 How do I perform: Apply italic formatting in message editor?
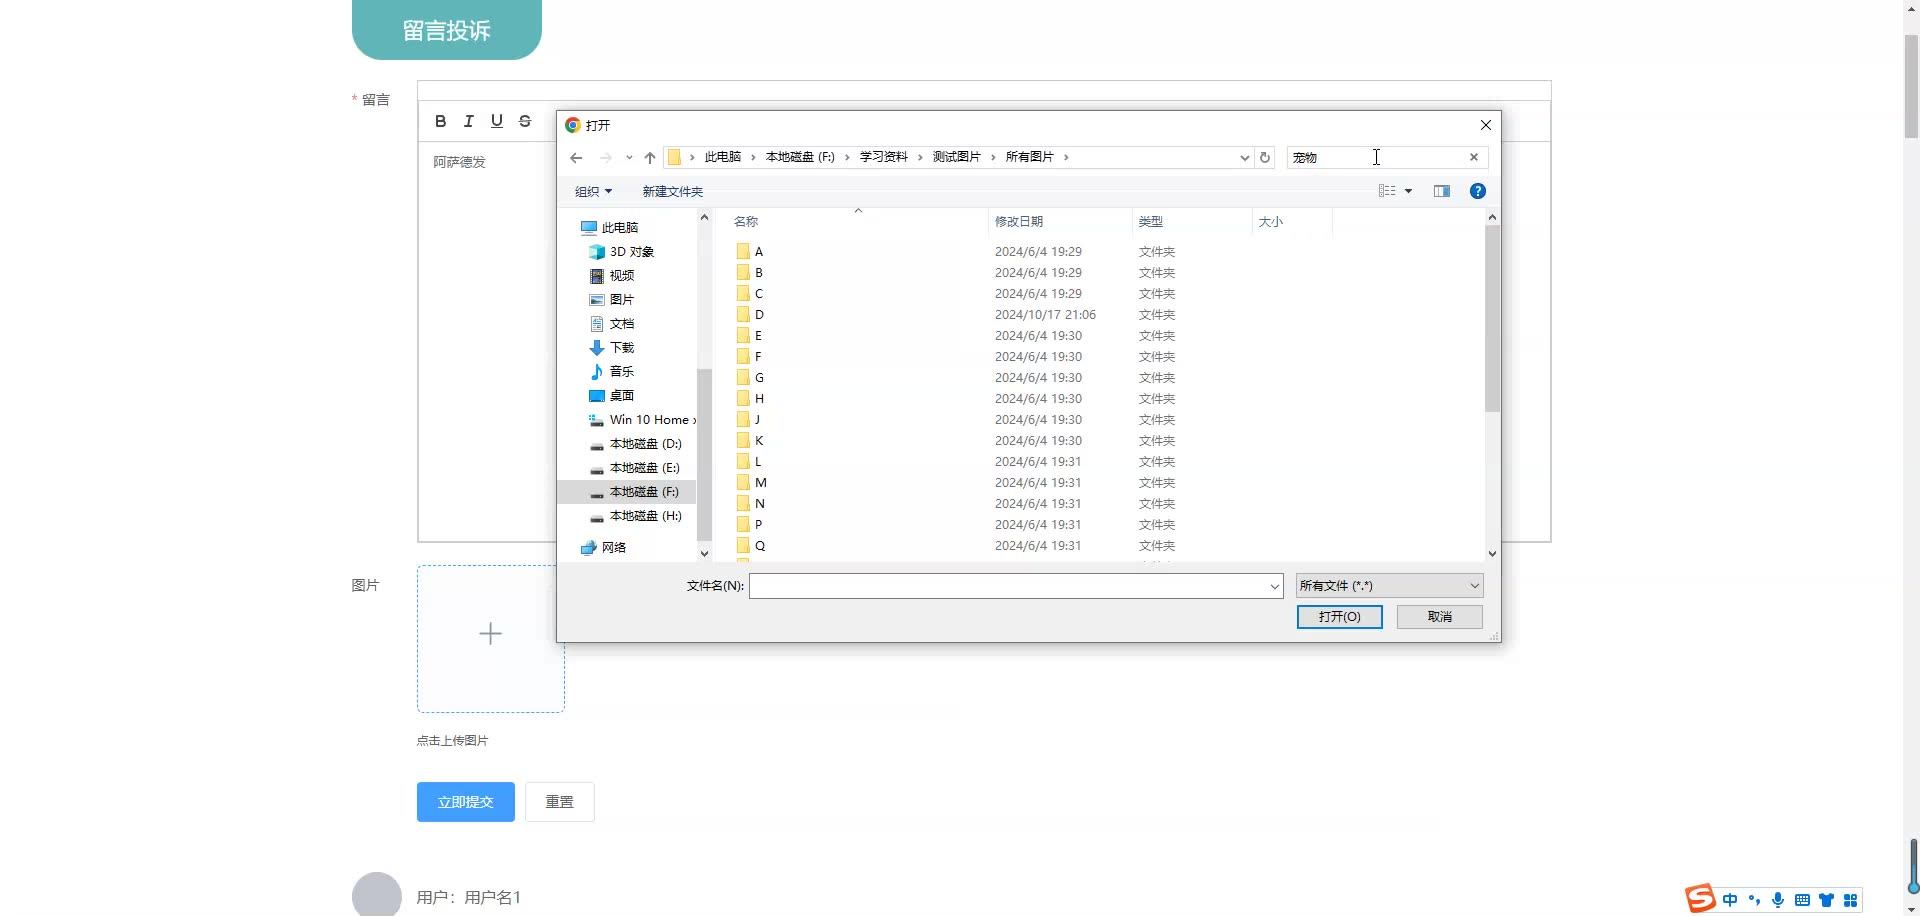point(468,121)
